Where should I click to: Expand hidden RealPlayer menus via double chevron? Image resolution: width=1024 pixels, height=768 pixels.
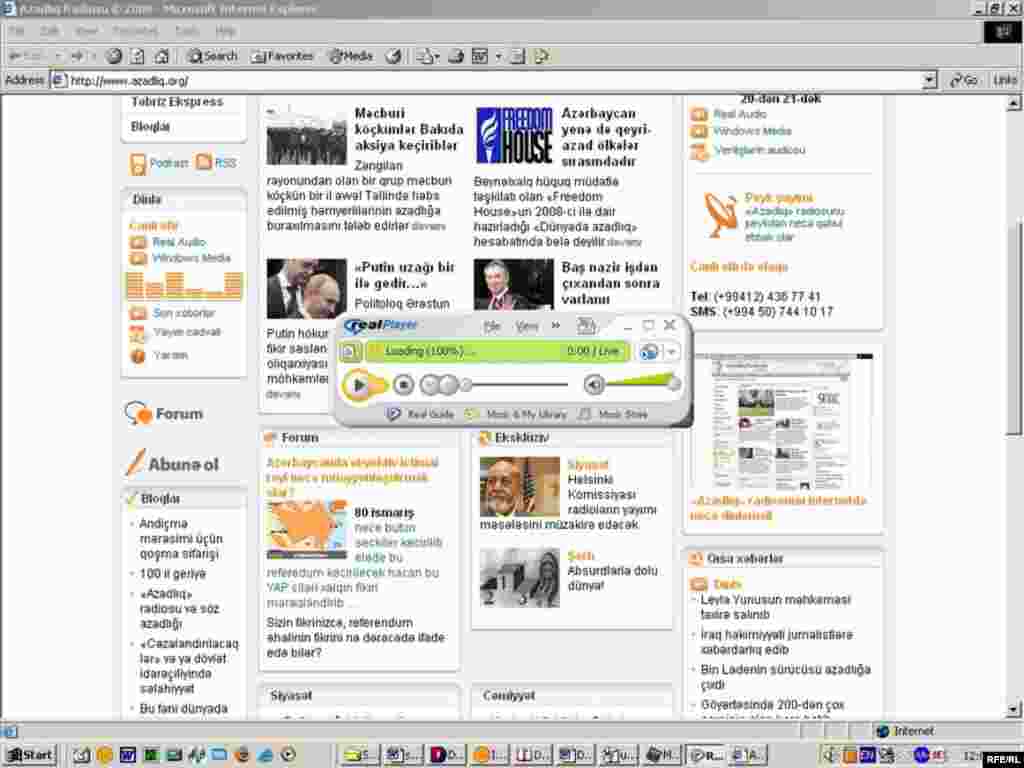tap(556, 326)
